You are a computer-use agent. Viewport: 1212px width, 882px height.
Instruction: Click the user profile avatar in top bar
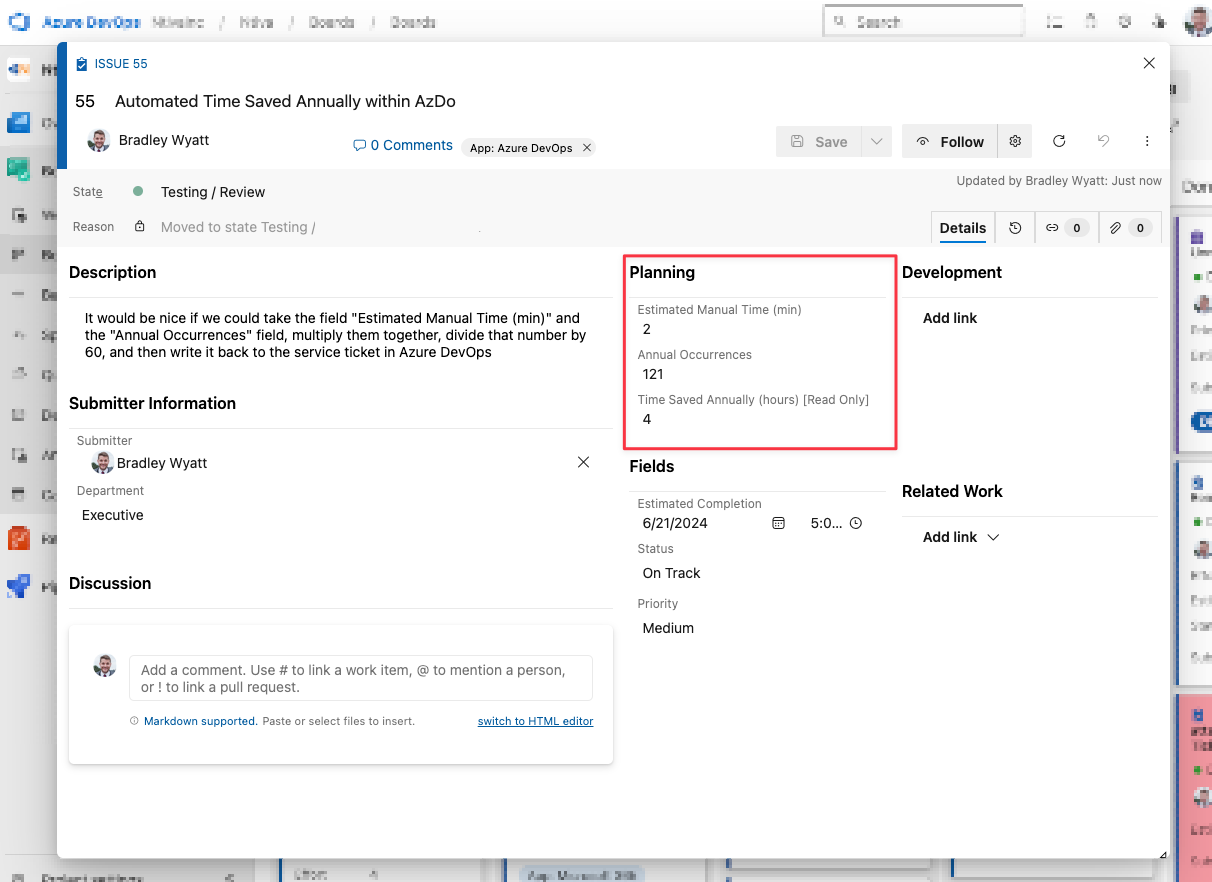1198,21
